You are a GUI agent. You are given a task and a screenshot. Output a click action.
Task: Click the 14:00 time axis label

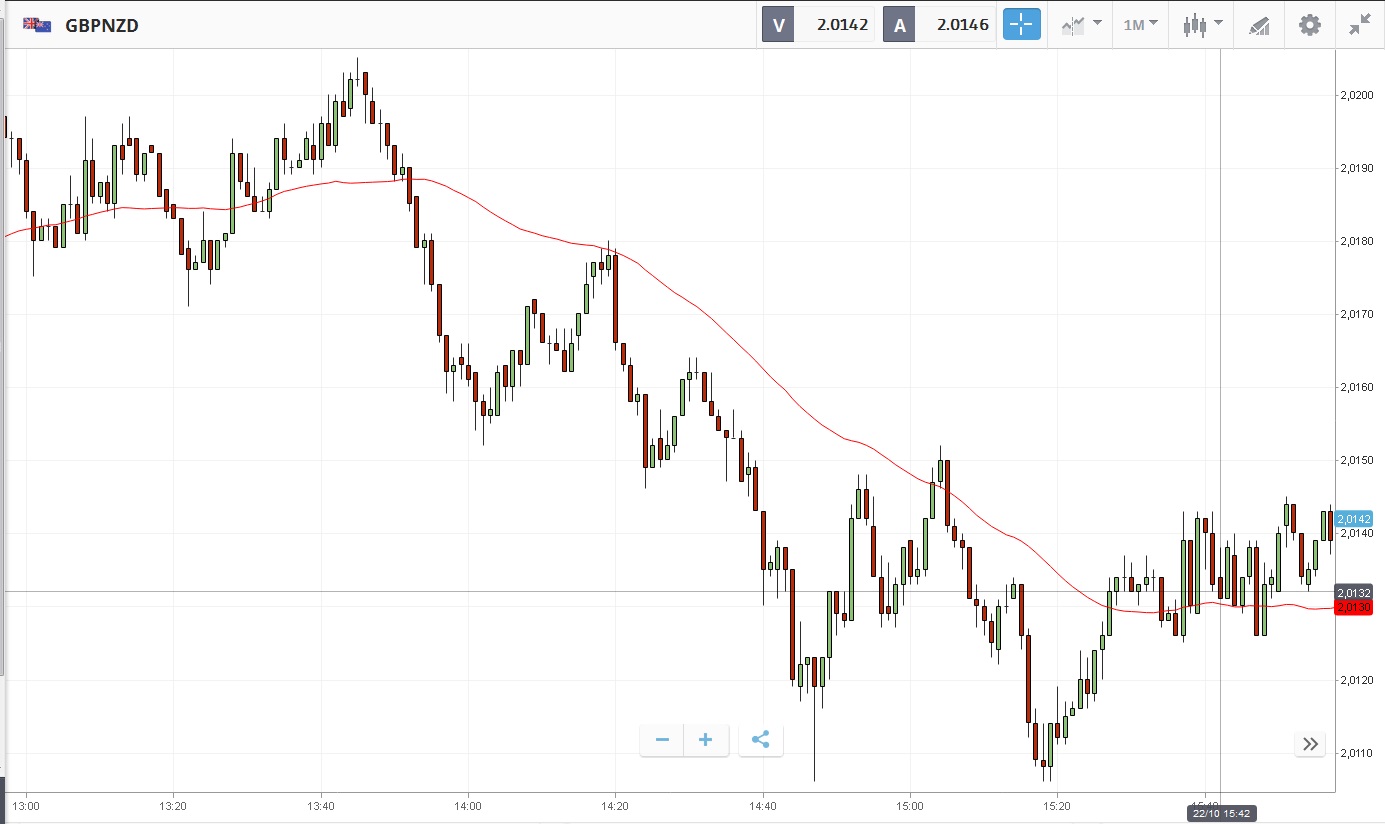[468, 805]
